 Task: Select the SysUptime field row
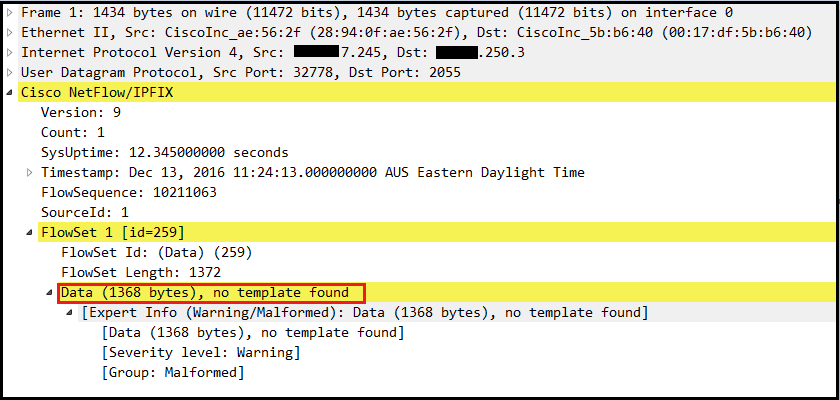[x=164, y=152]
